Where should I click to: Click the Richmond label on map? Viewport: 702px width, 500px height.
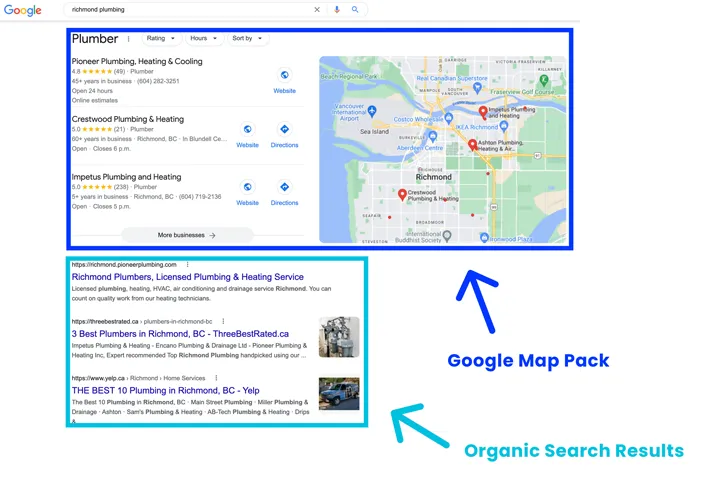(433, 177)
